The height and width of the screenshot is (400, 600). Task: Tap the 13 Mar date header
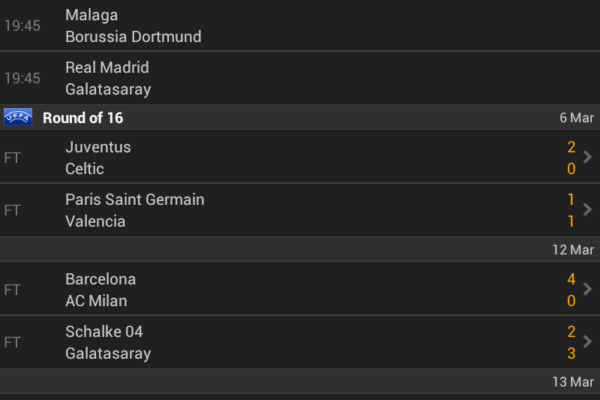573,382
